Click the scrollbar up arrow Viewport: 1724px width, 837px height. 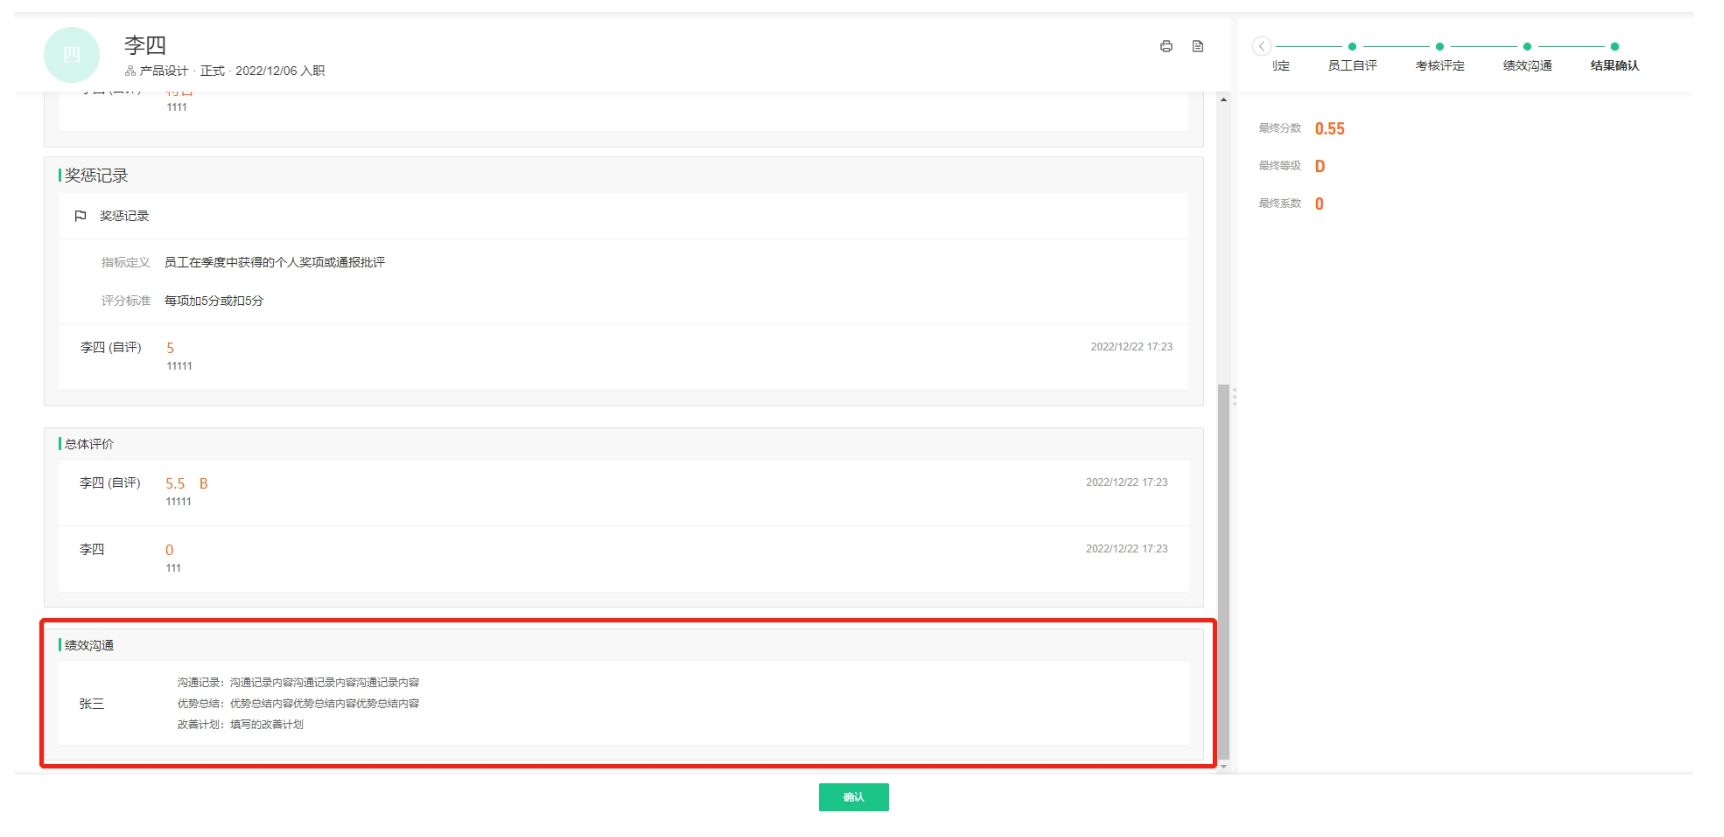pos(1223,100)
